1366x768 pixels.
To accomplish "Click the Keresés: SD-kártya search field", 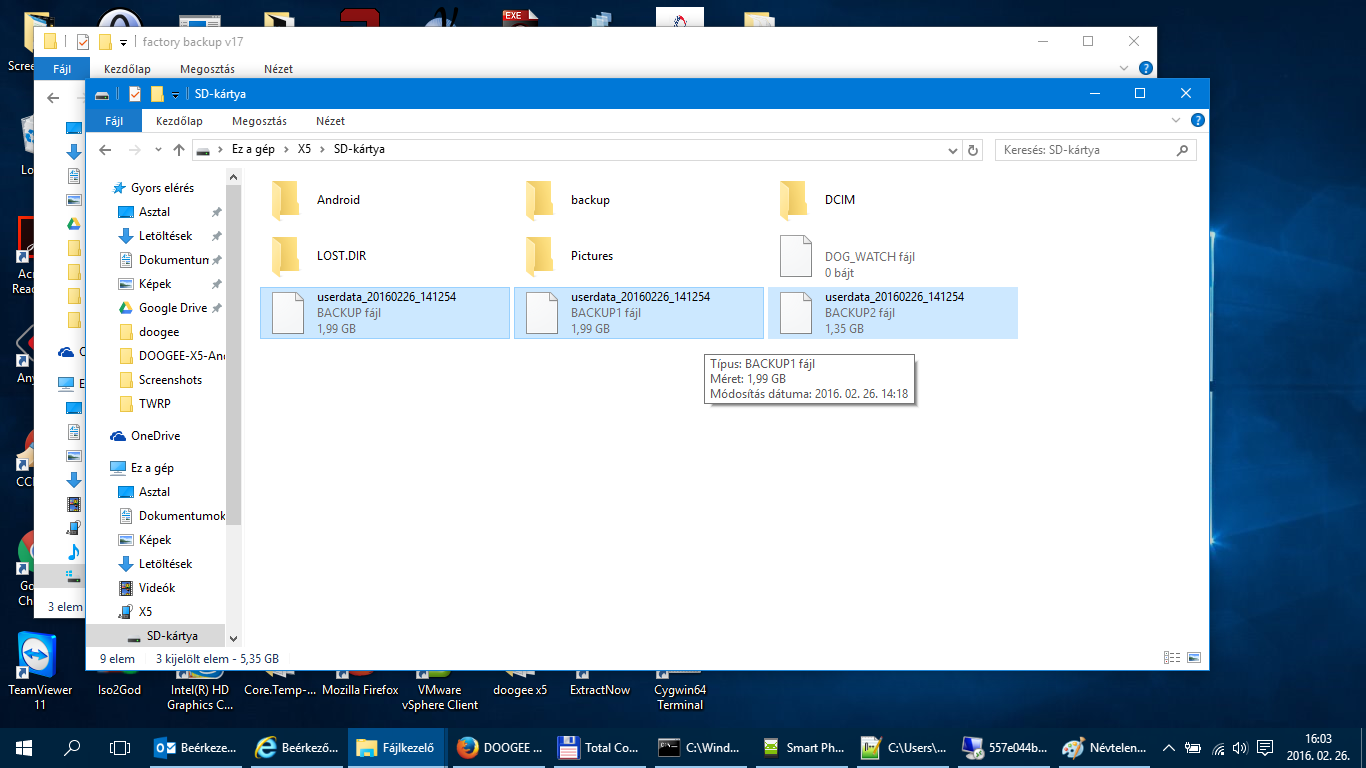I will [x=1085, y=150].
